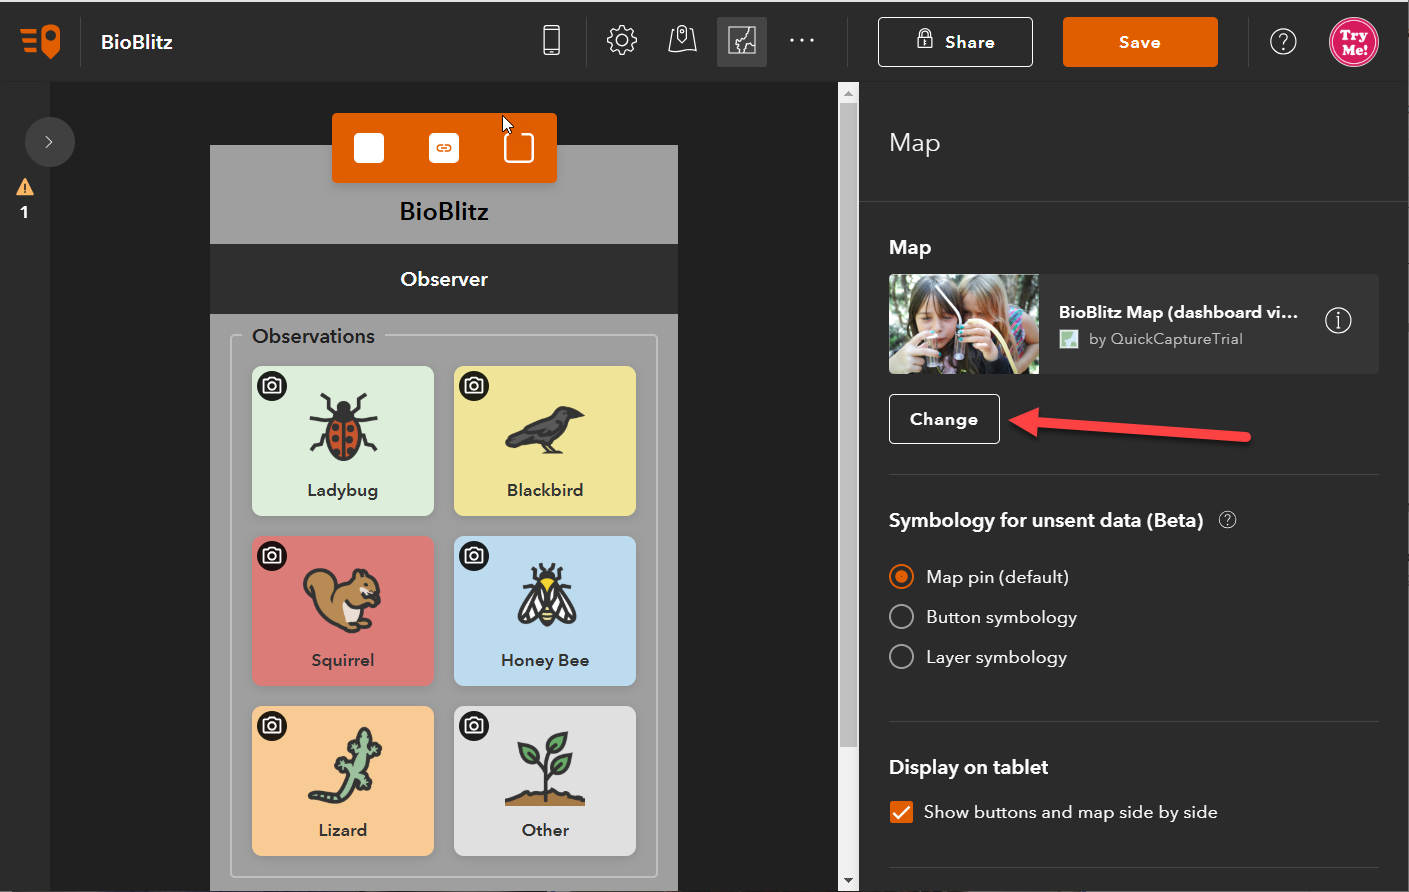
Task: Select the gray Other capture tile
Action: pyautogui.click(x=545, y=781)
